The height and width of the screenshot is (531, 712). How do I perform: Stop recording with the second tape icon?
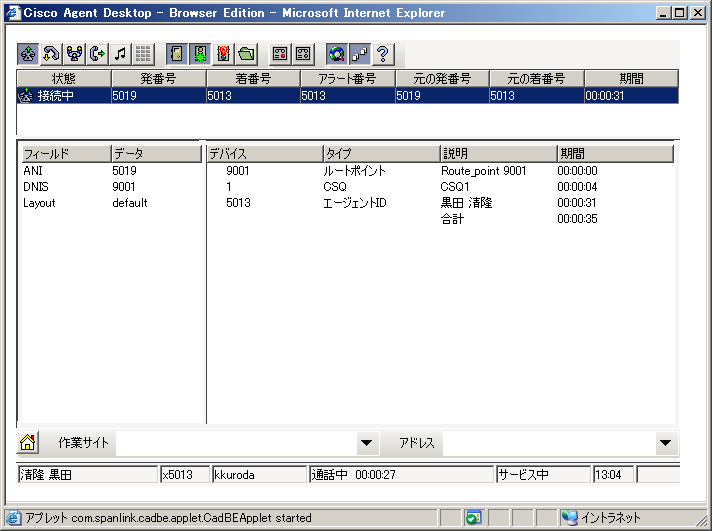303,54
